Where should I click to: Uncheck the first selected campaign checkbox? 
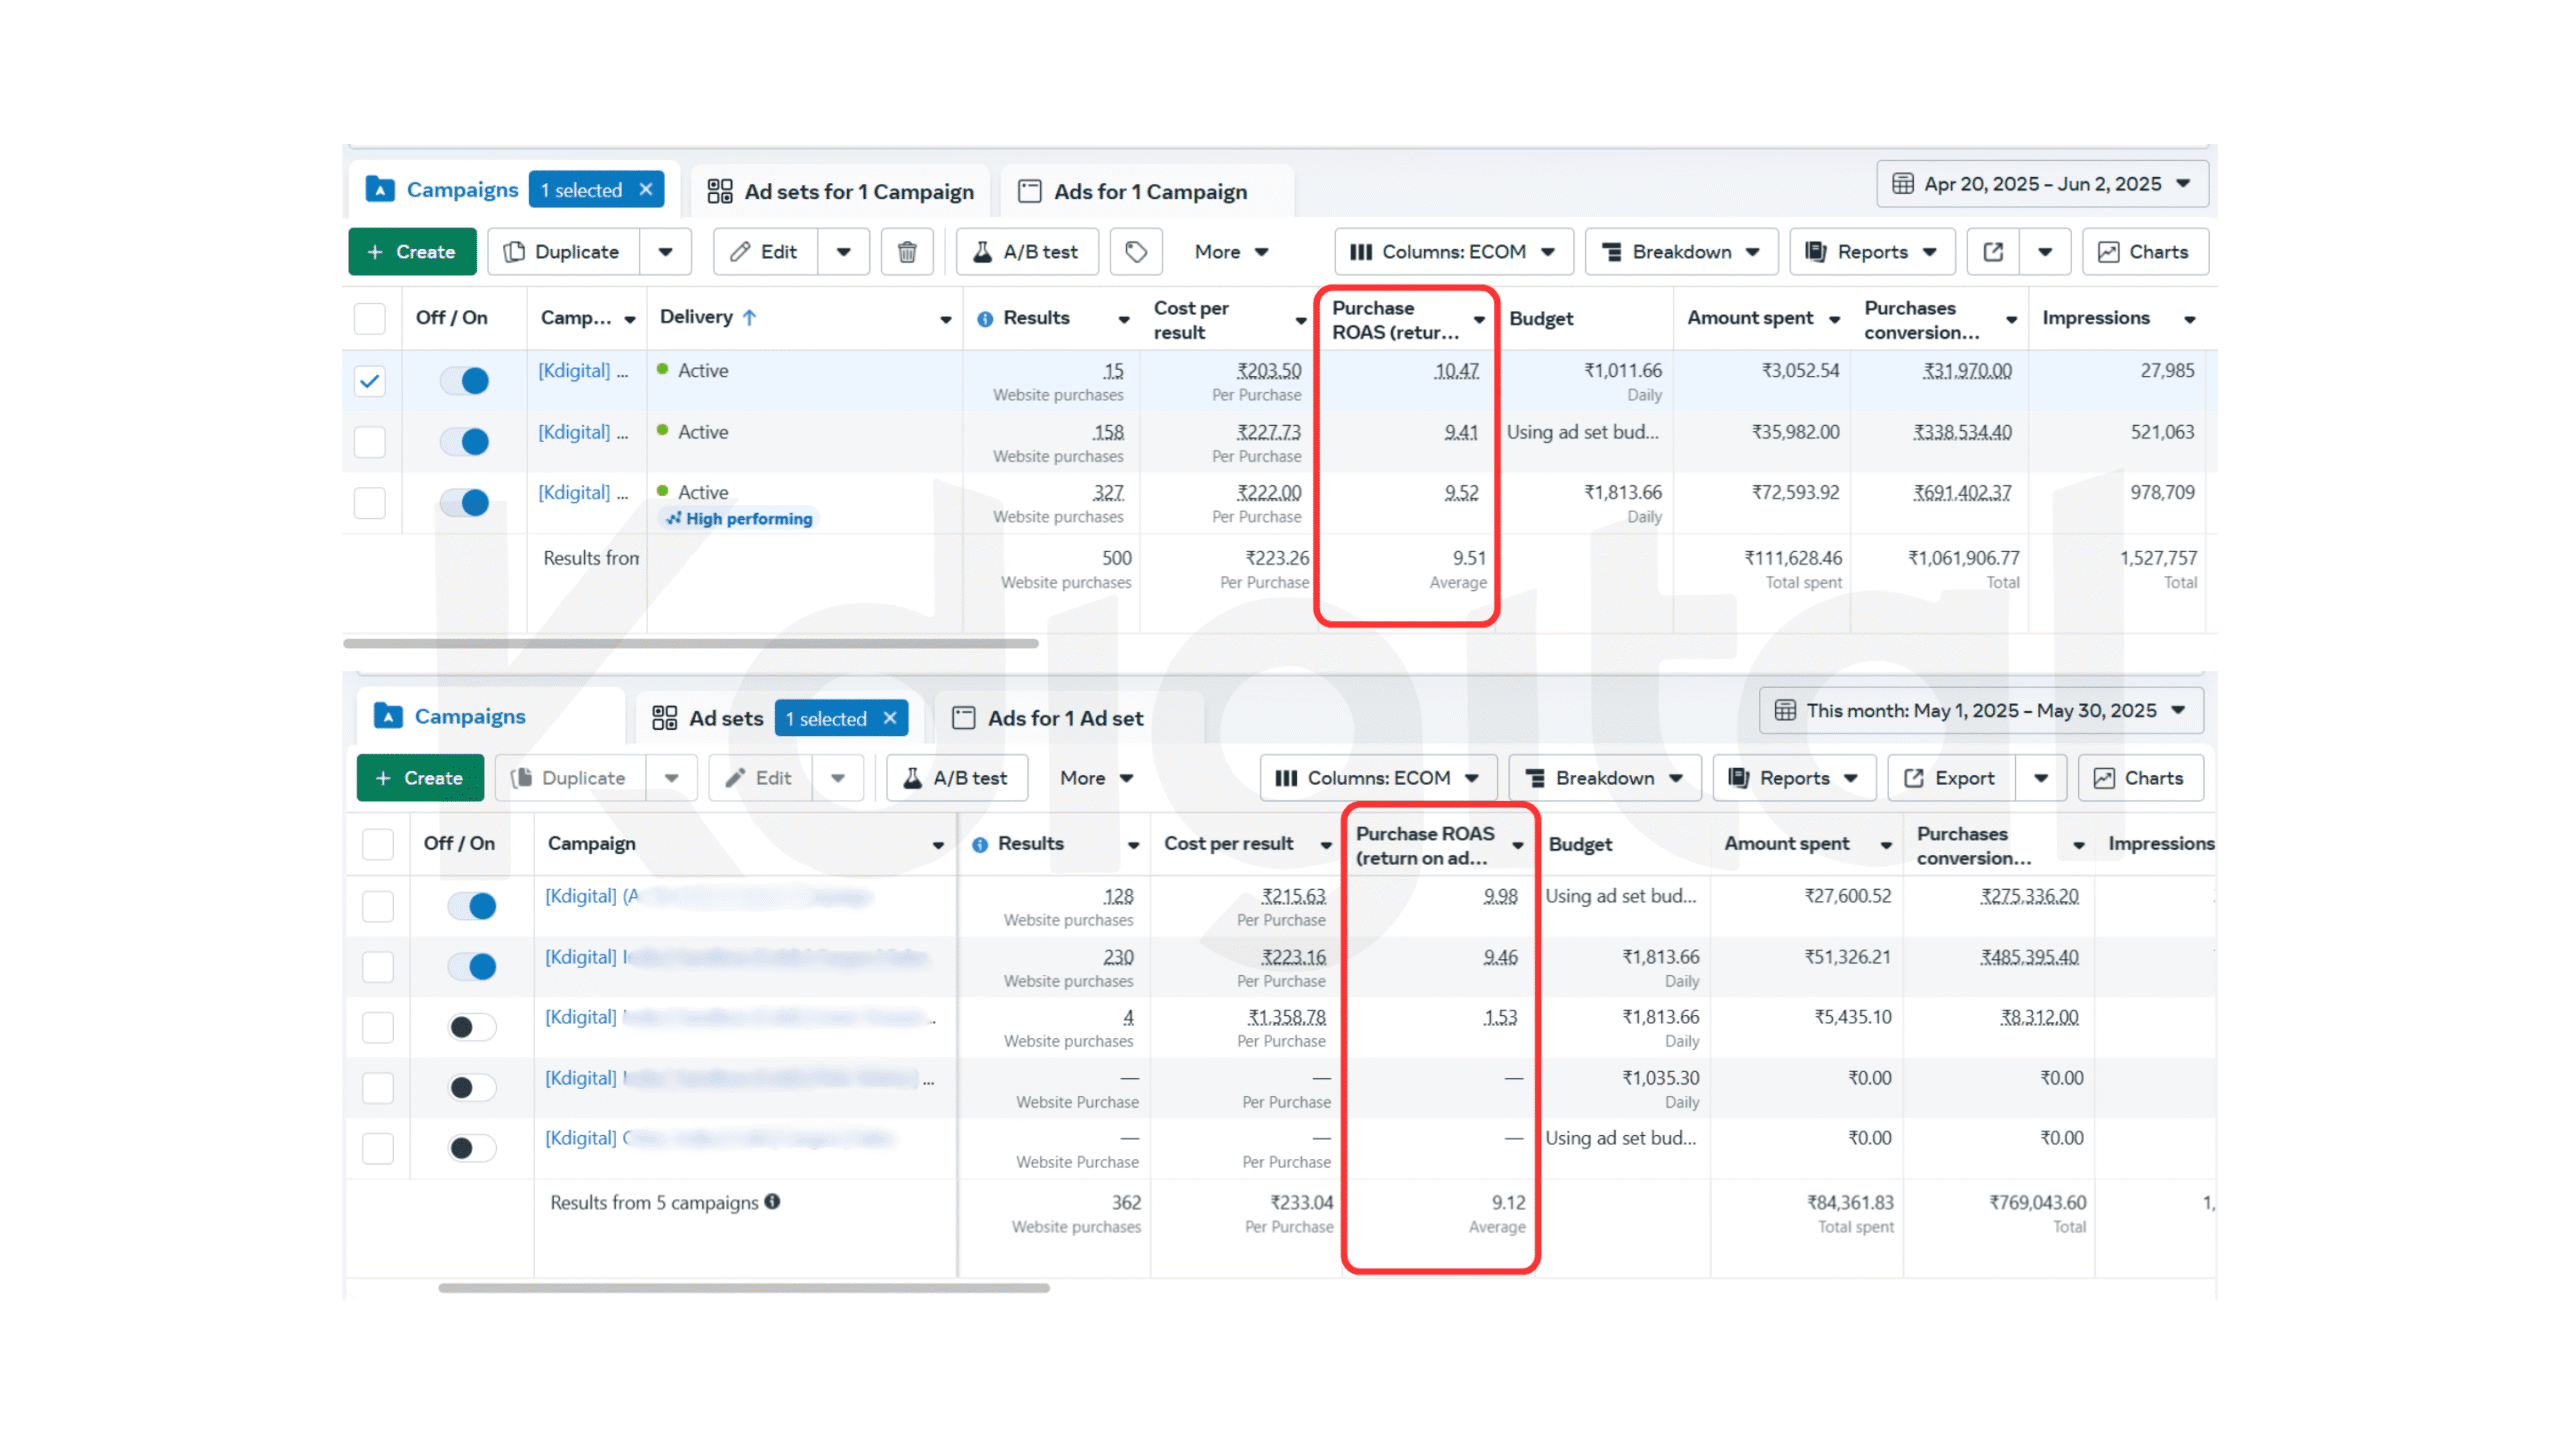coord(370,381)
